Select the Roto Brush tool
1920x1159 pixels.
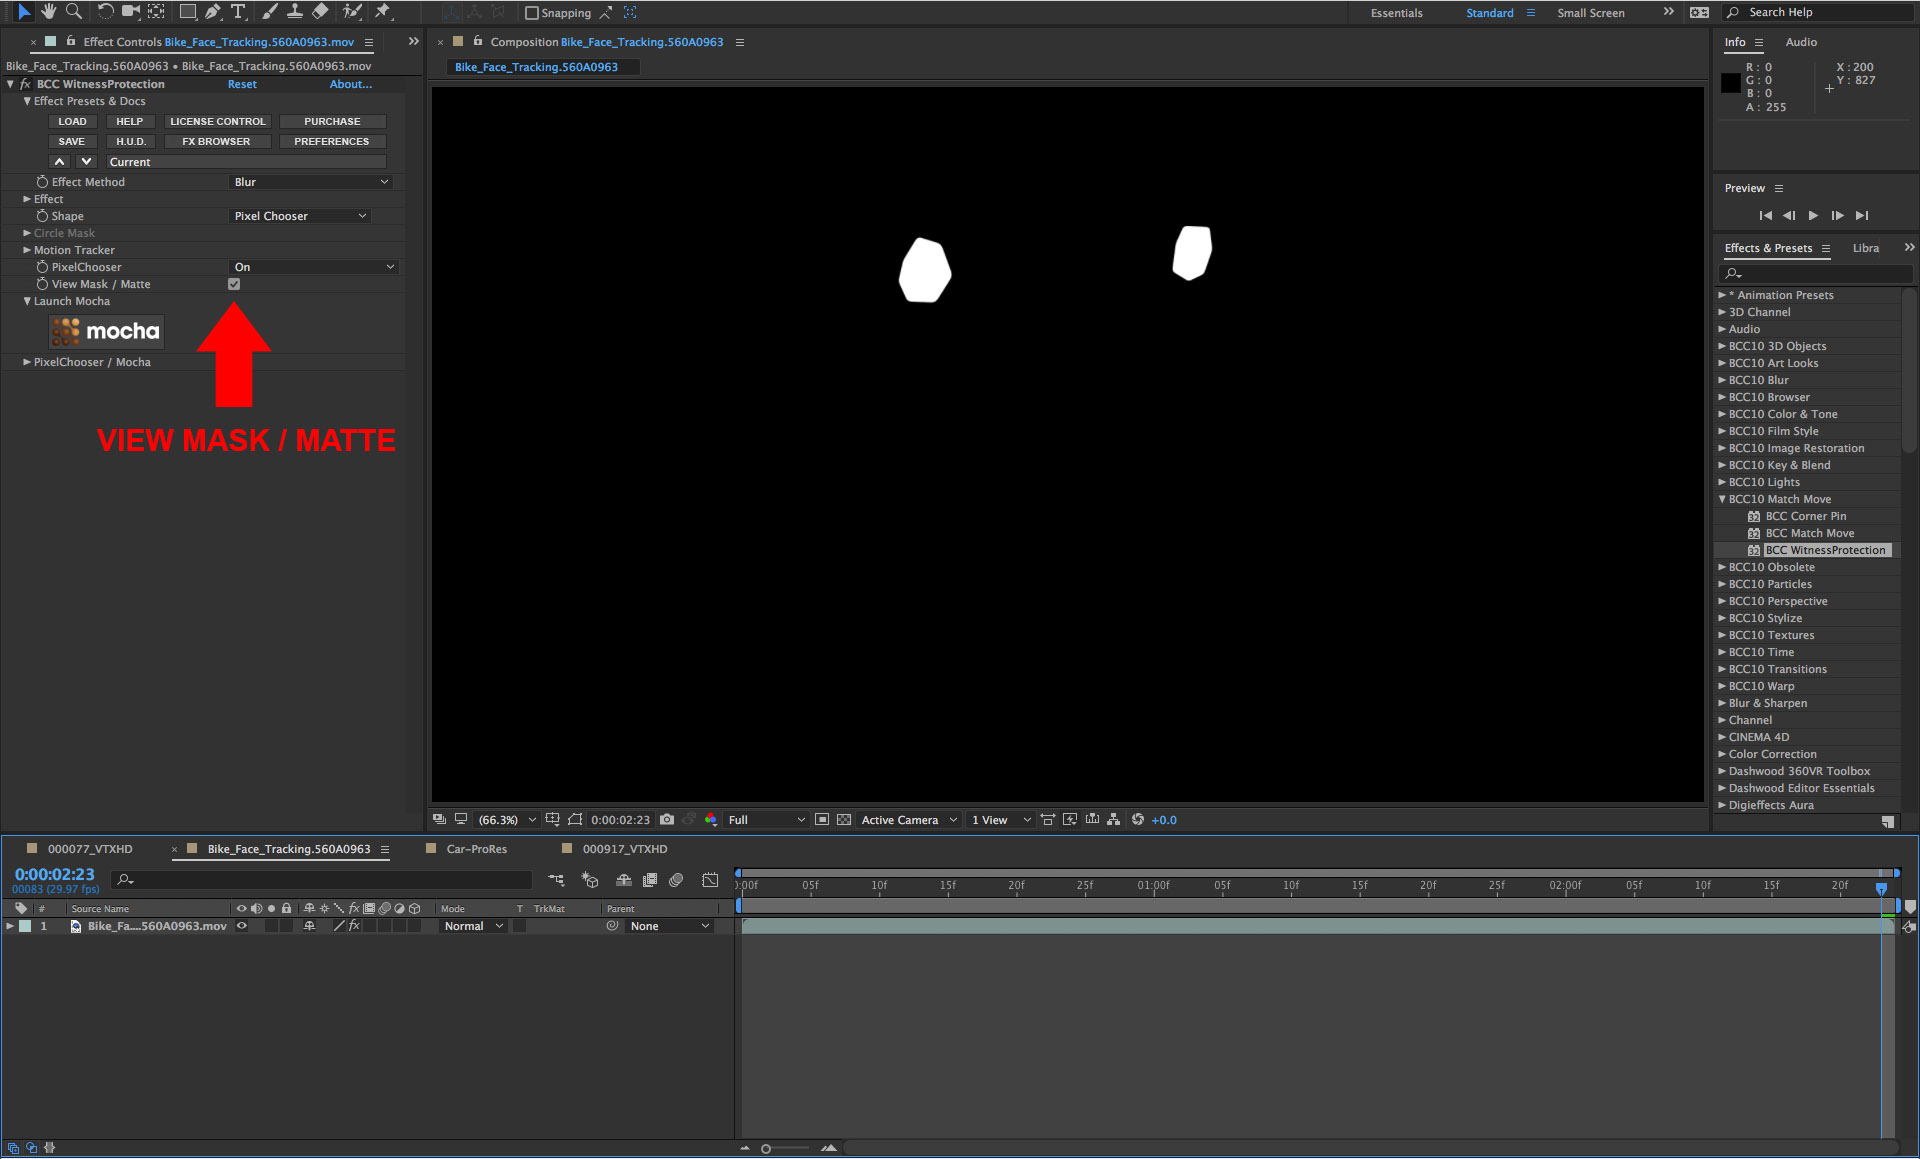[351, 12]
